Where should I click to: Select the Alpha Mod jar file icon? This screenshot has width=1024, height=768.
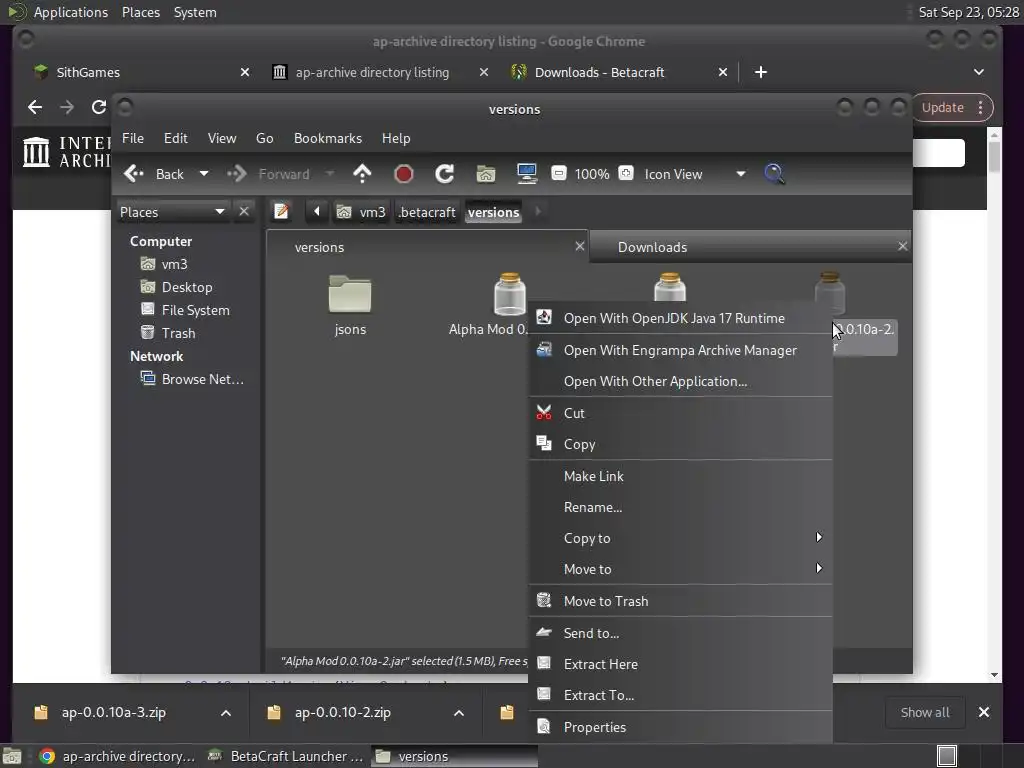coord(510,294)
